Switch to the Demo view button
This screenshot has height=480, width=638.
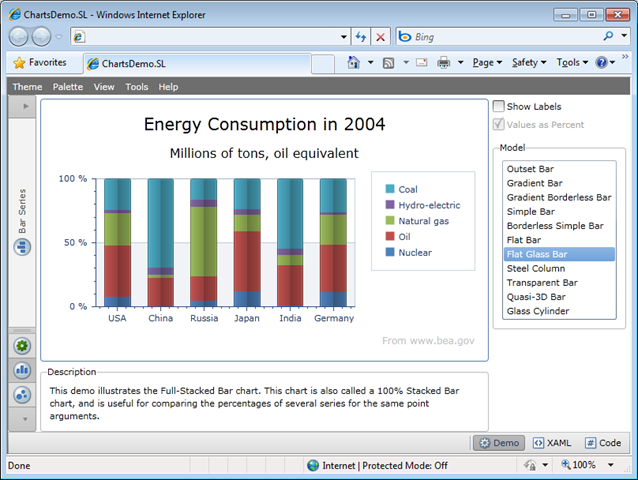pos(499,443)
